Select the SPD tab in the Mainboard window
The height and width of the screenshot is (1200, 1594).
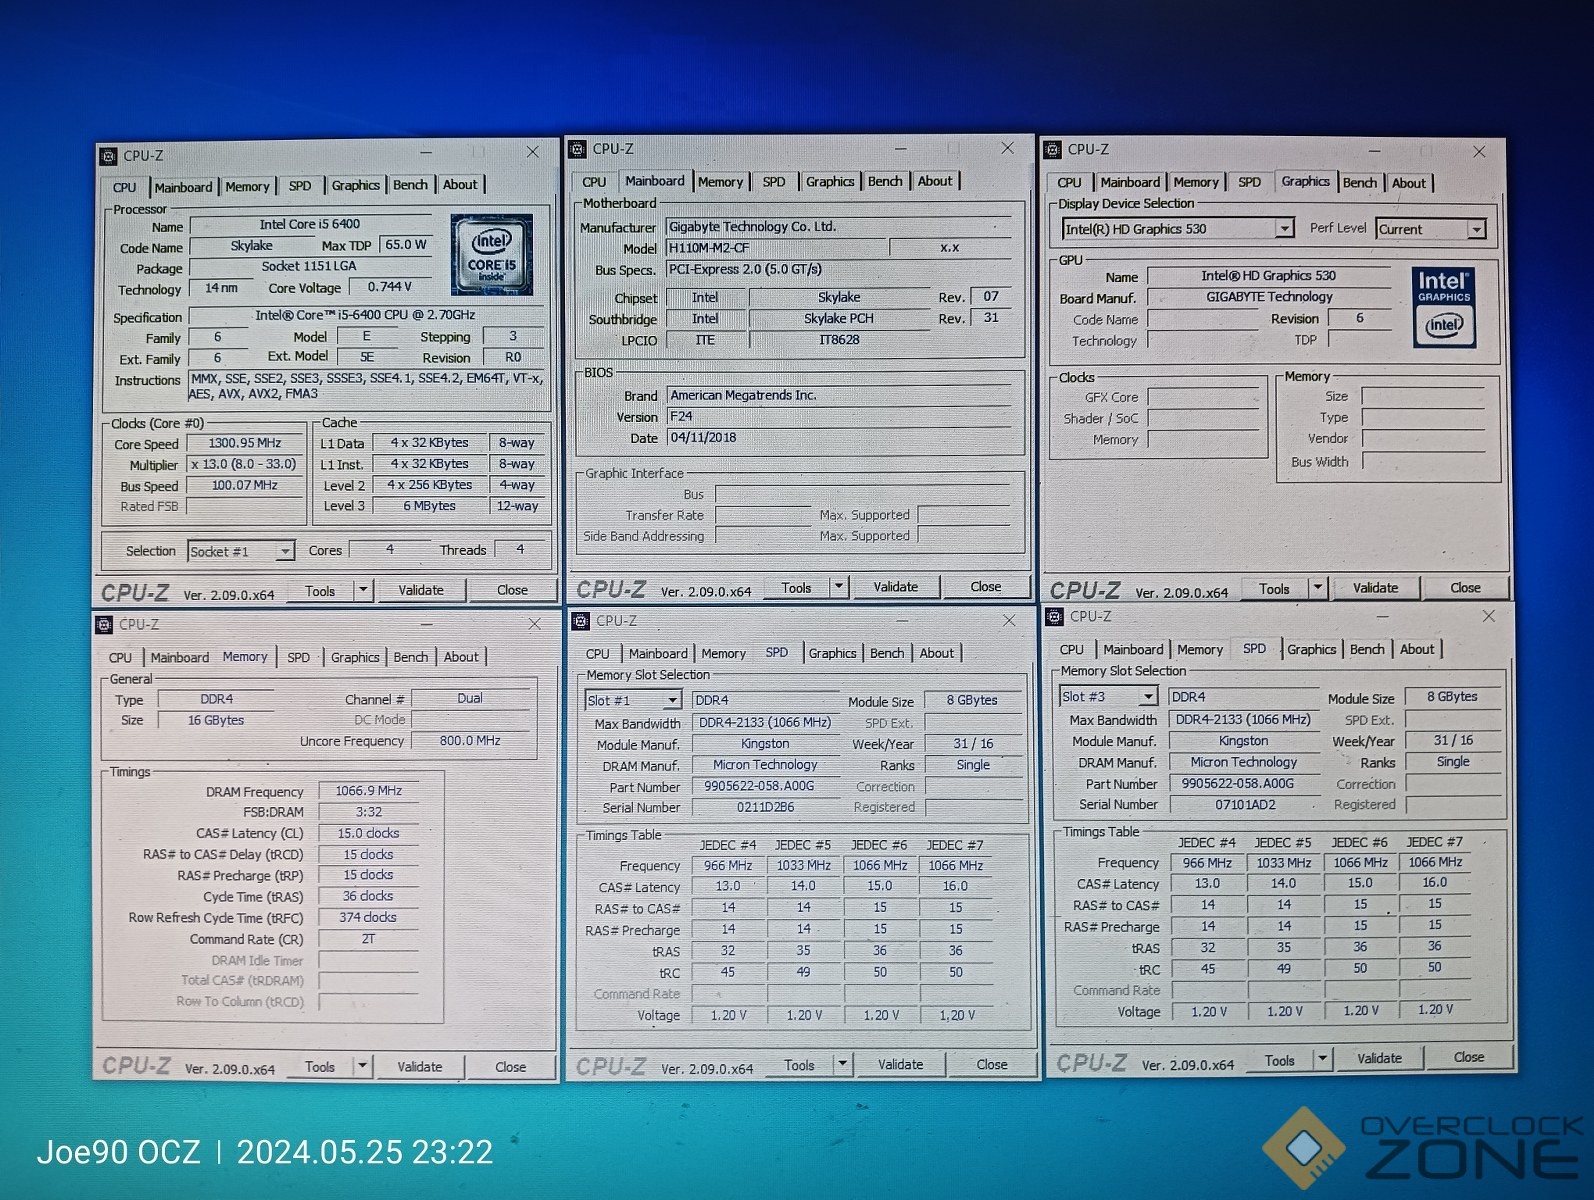click(774, 182)
